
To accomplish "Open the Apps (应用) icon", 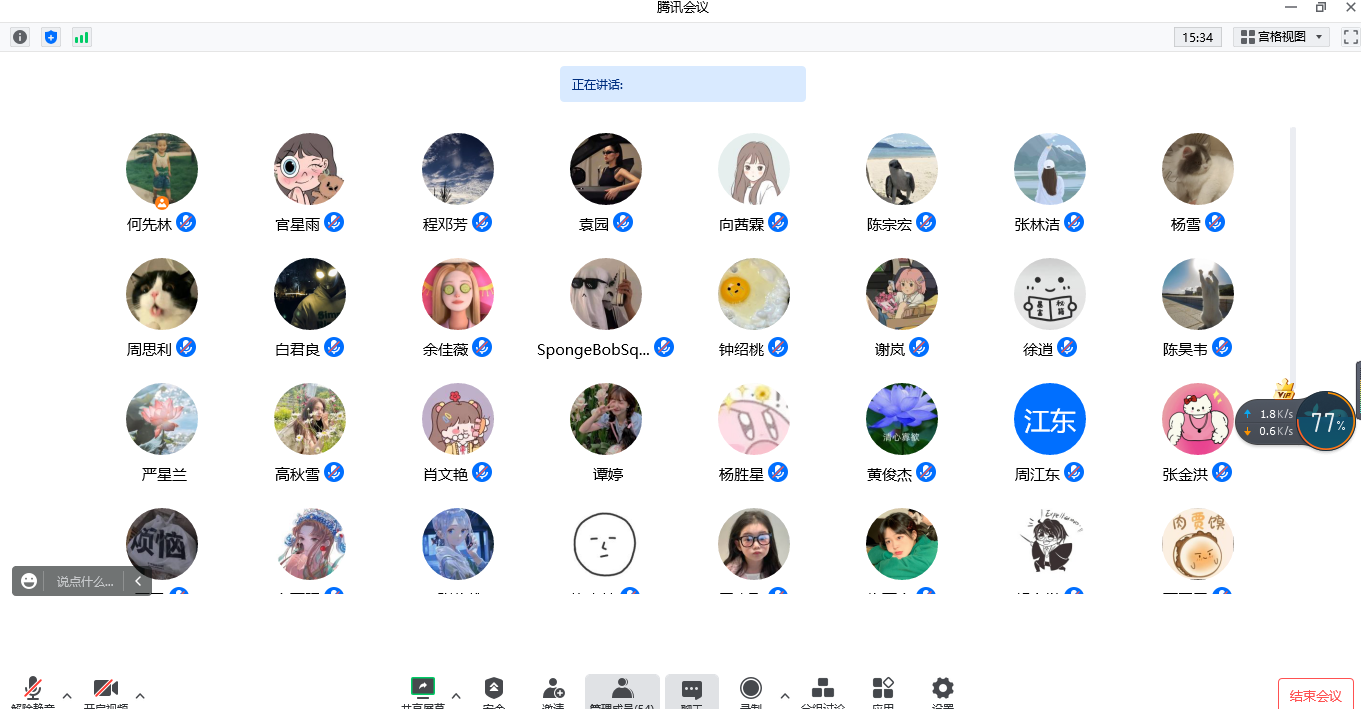I will (x=883, y=689).
